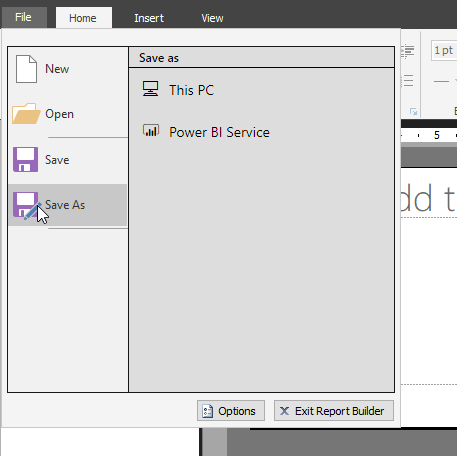
Task: Switch to the Home ribbon tab
Action: [x=84, y=18]
